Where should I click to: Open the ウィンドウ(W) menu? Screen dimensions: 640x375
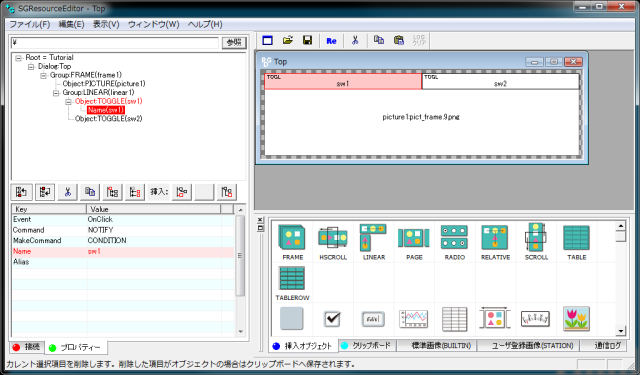click(x=154, y=24)
